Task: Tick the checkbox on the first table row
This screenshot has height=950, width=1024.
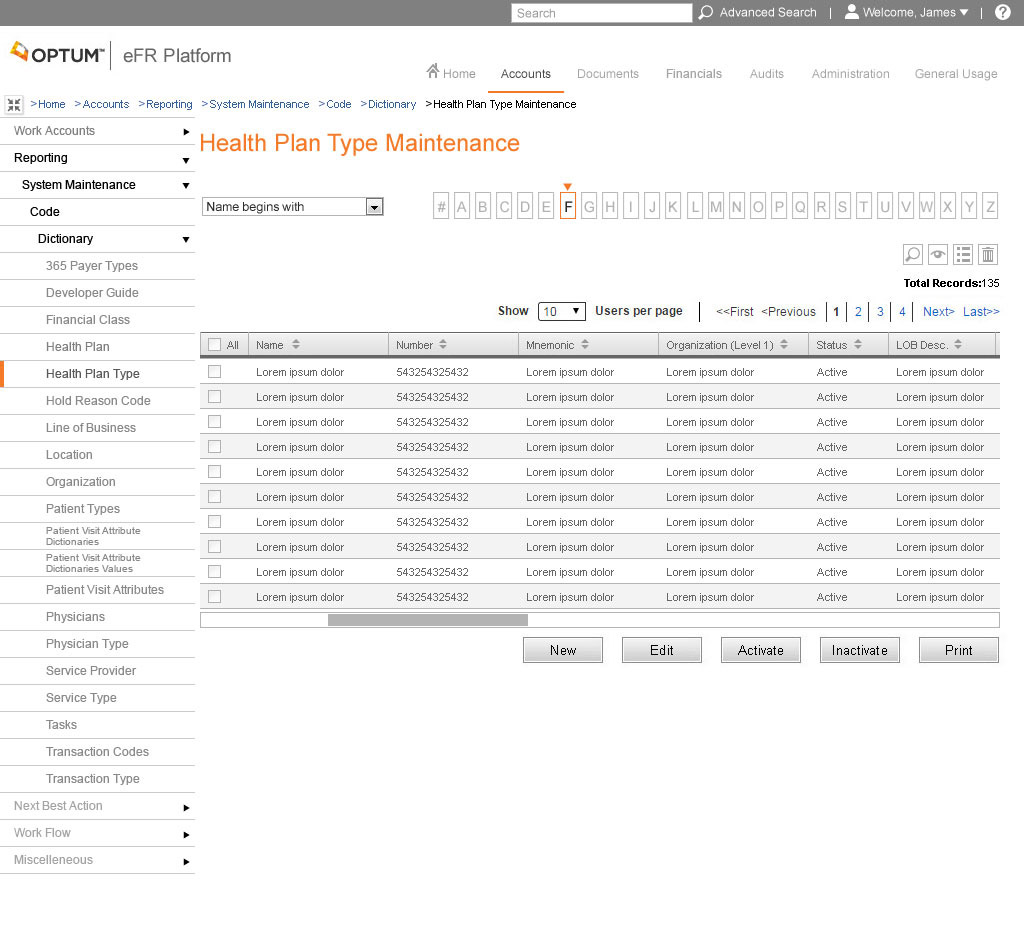Action: point(215,372)
